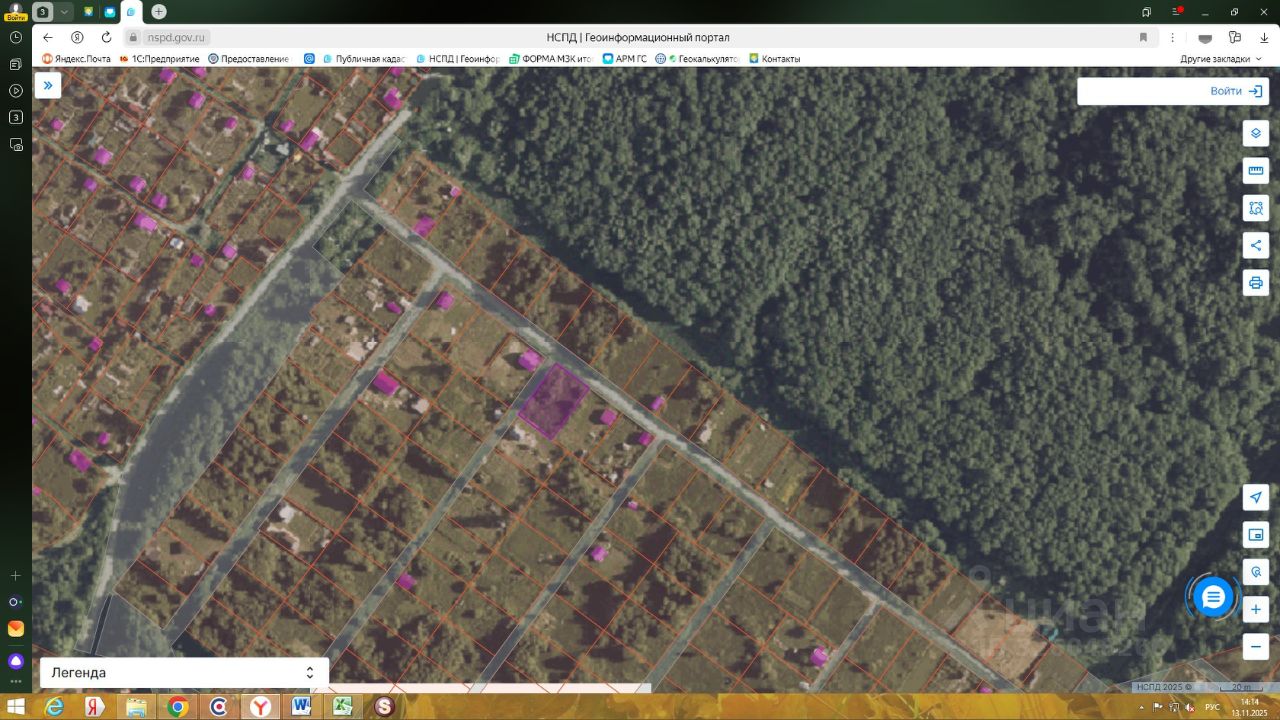Open the overview map widget

coord(1256,534)
